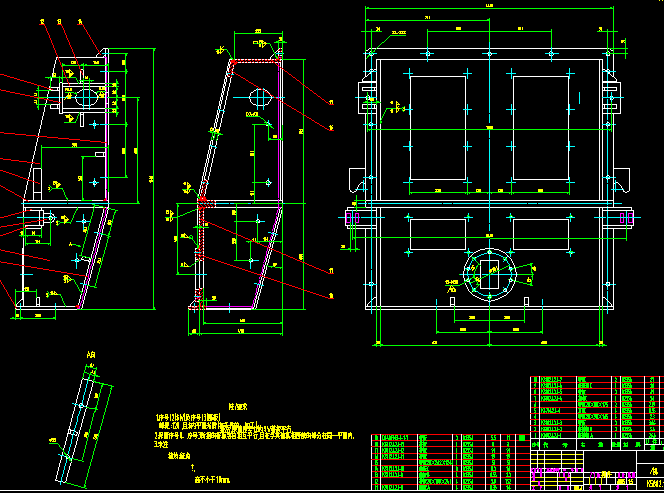Select the lower-right small rectangular opening
Viewport: 664px width, 493px height.
pos(541,234)
